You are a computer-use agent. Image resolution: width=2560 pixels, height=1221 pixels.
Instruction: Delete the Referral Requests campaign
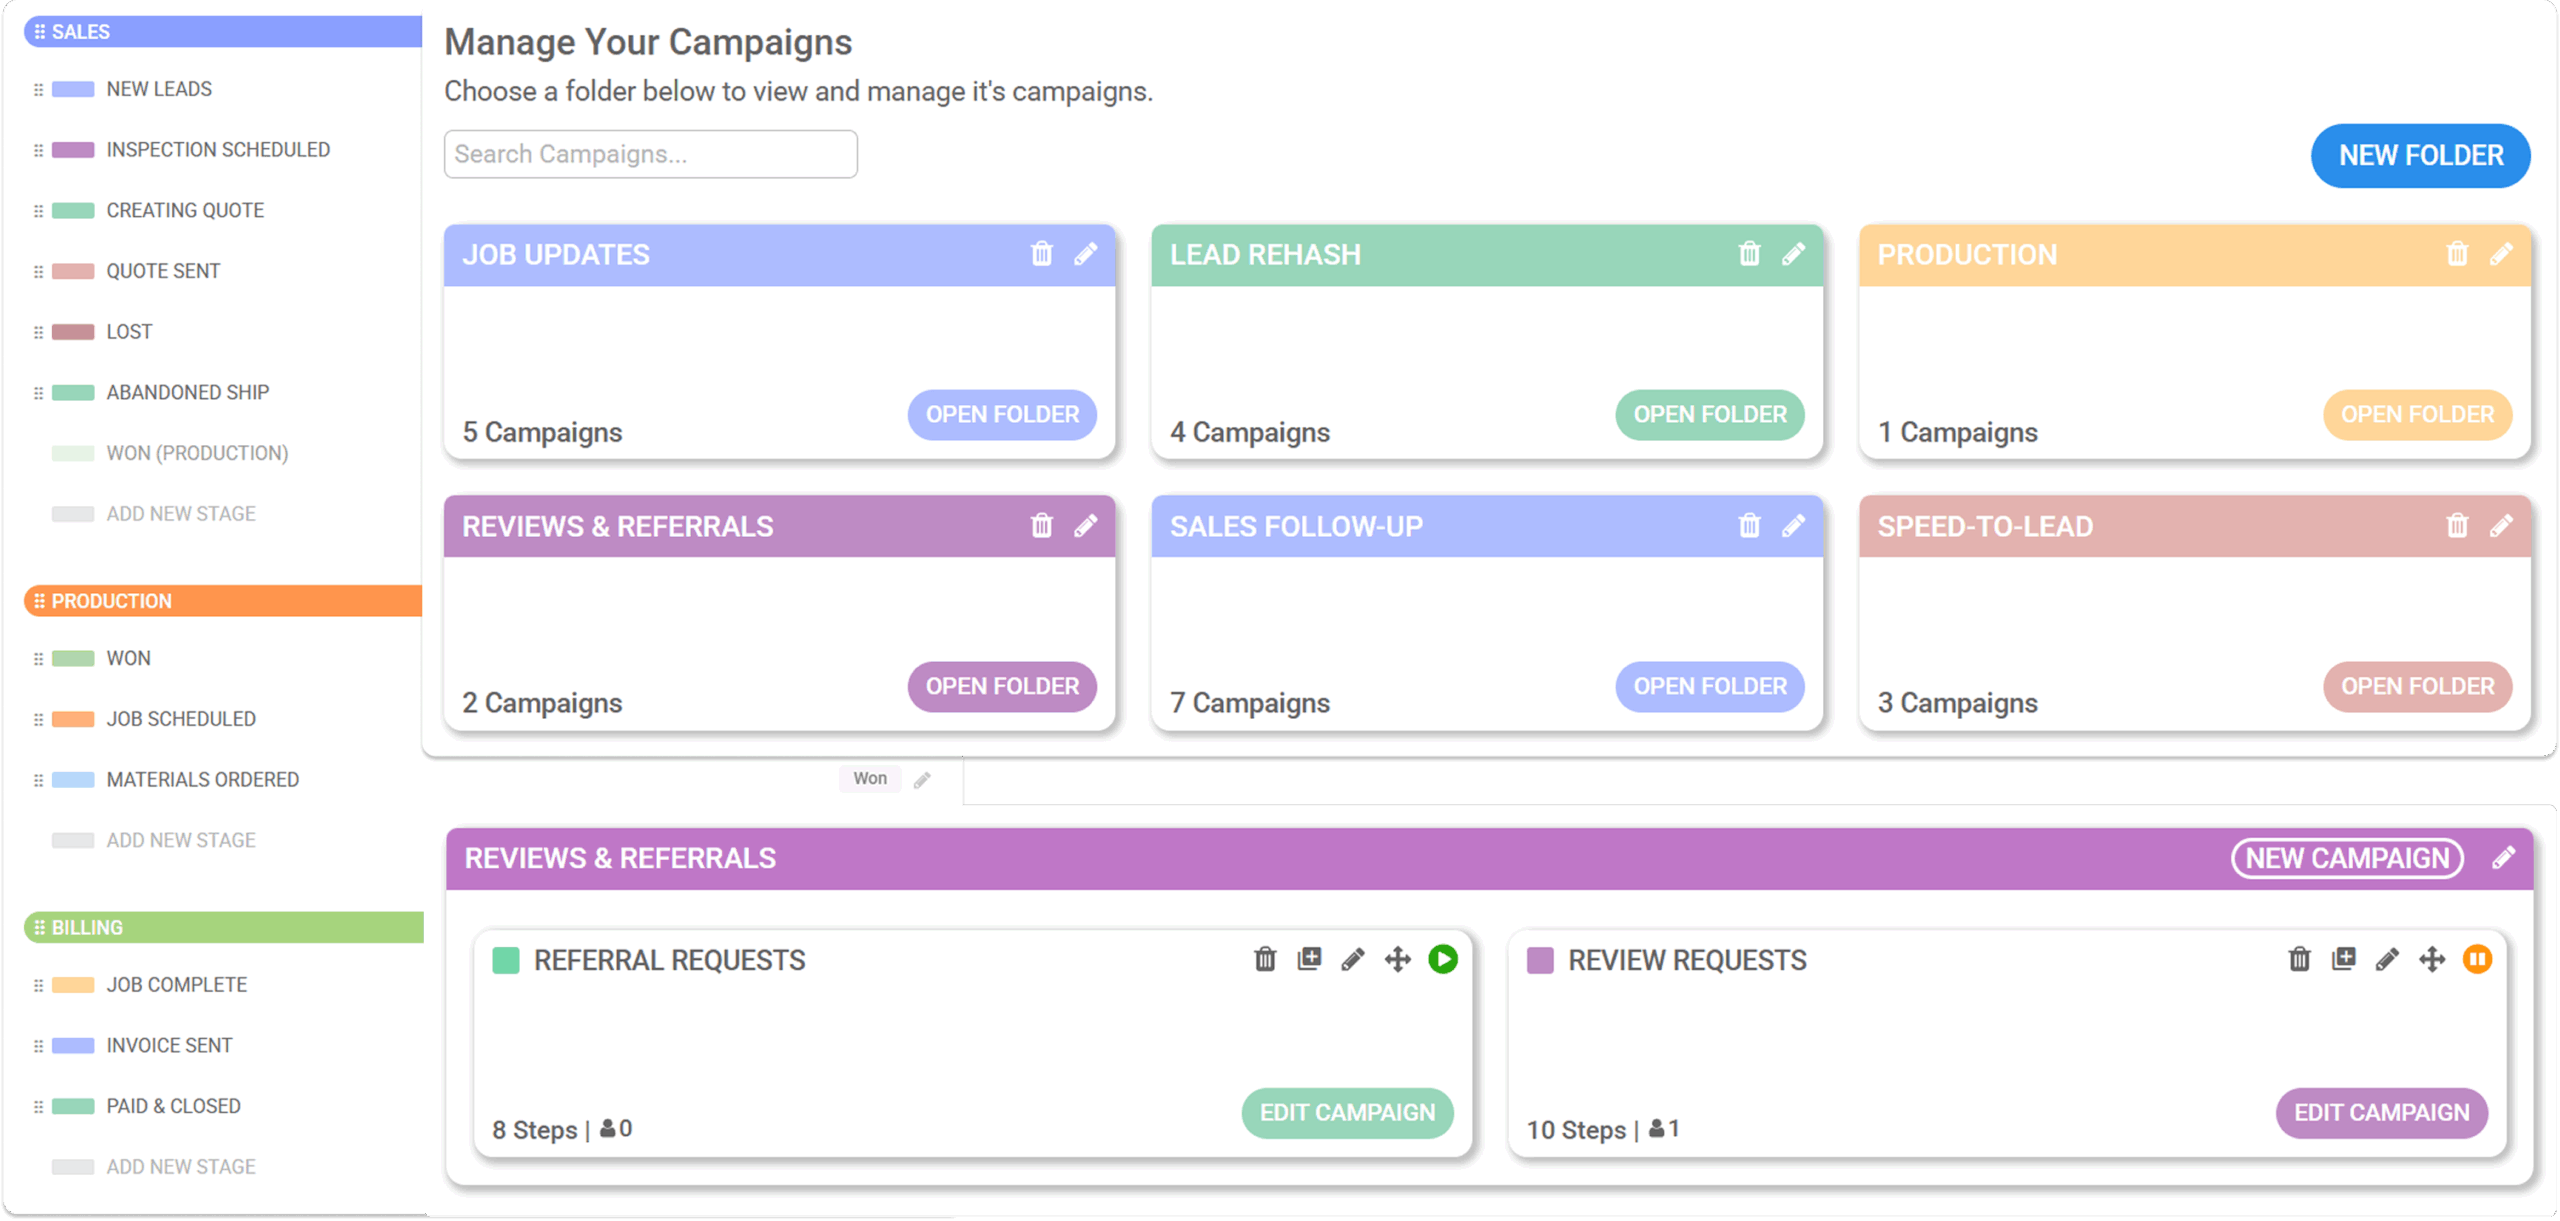[1265, 960]
